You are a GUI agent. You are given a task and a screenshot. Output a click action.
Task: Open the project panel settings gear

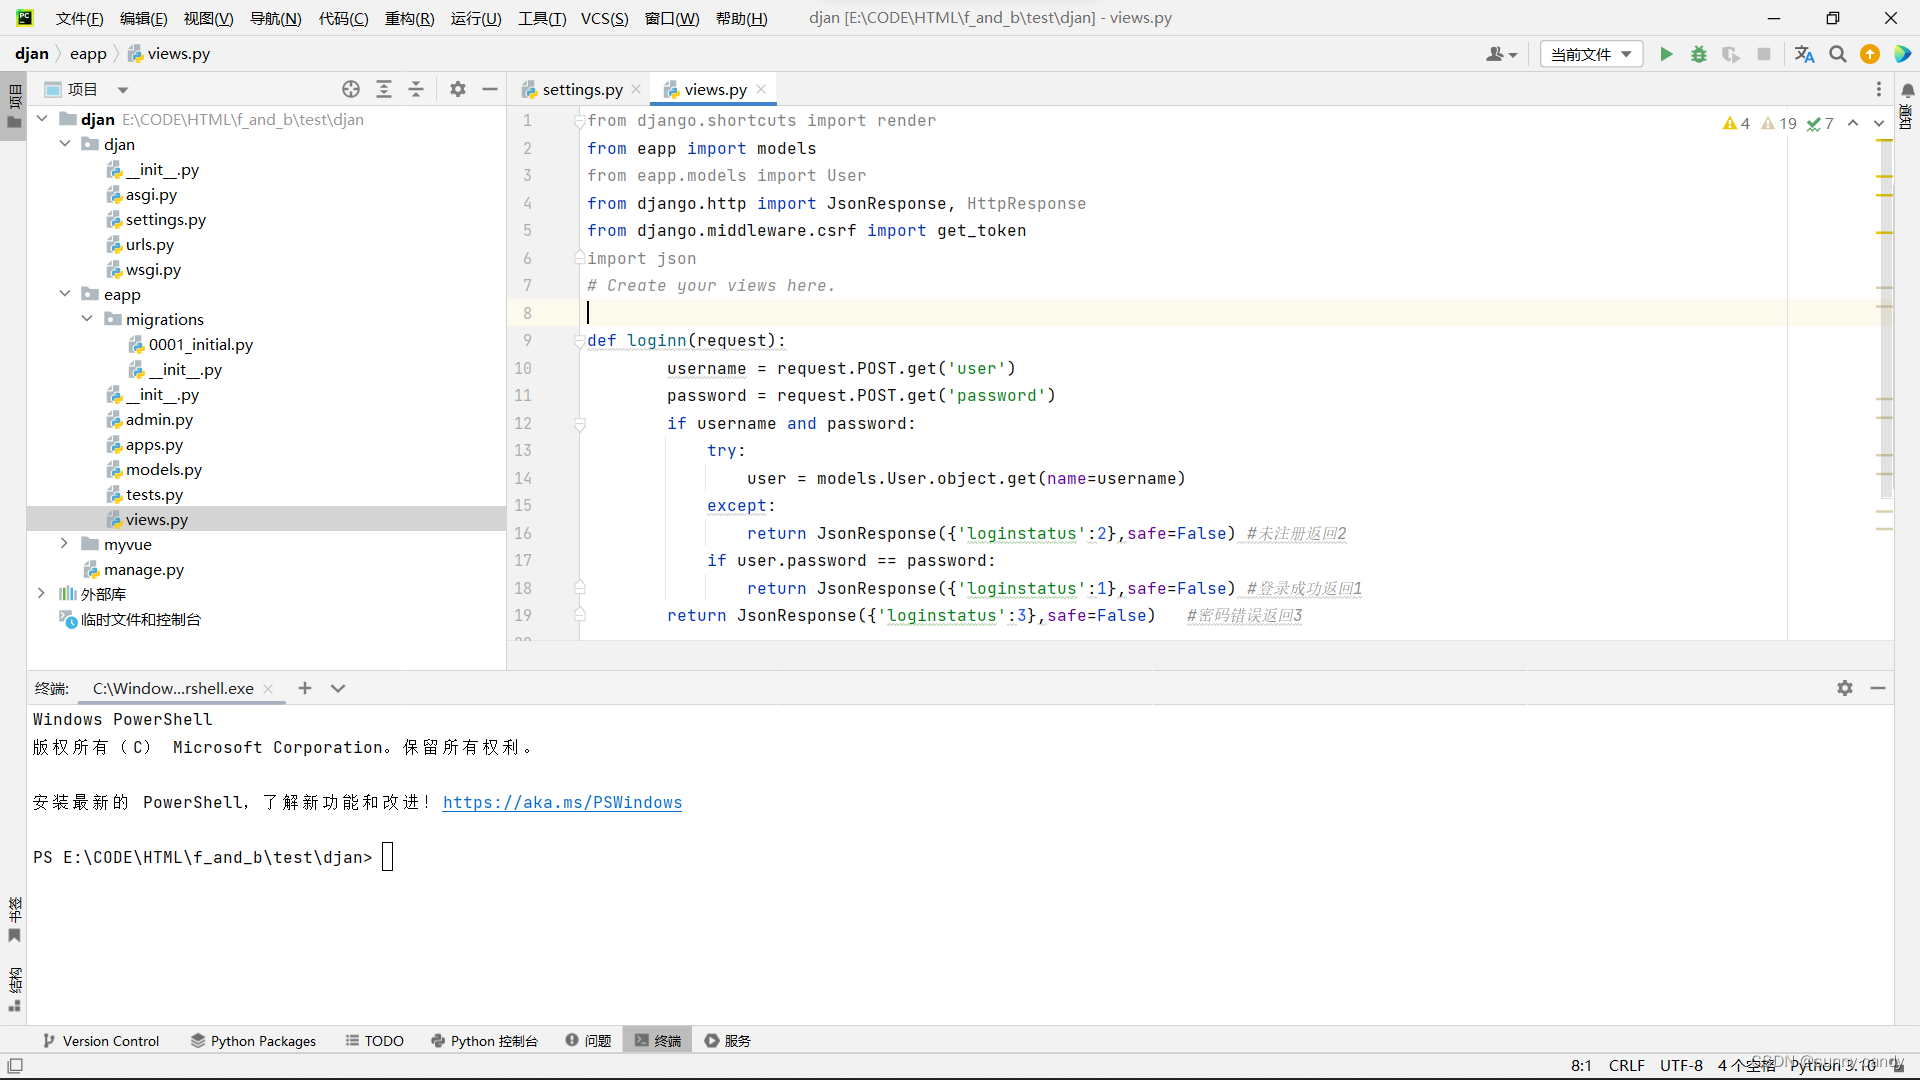tap(458, 89)
